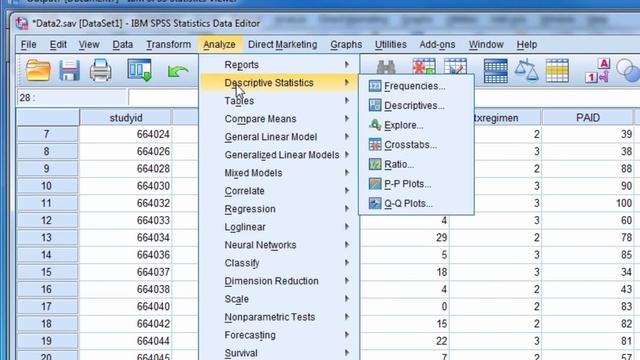Click the Crosstabs menu icon

pos(375,144)
